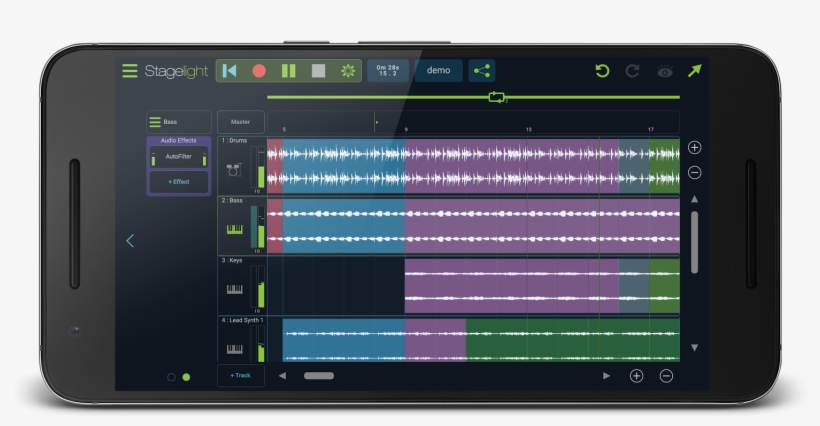Open the transport settings gear icon

(x=347, y=71)
